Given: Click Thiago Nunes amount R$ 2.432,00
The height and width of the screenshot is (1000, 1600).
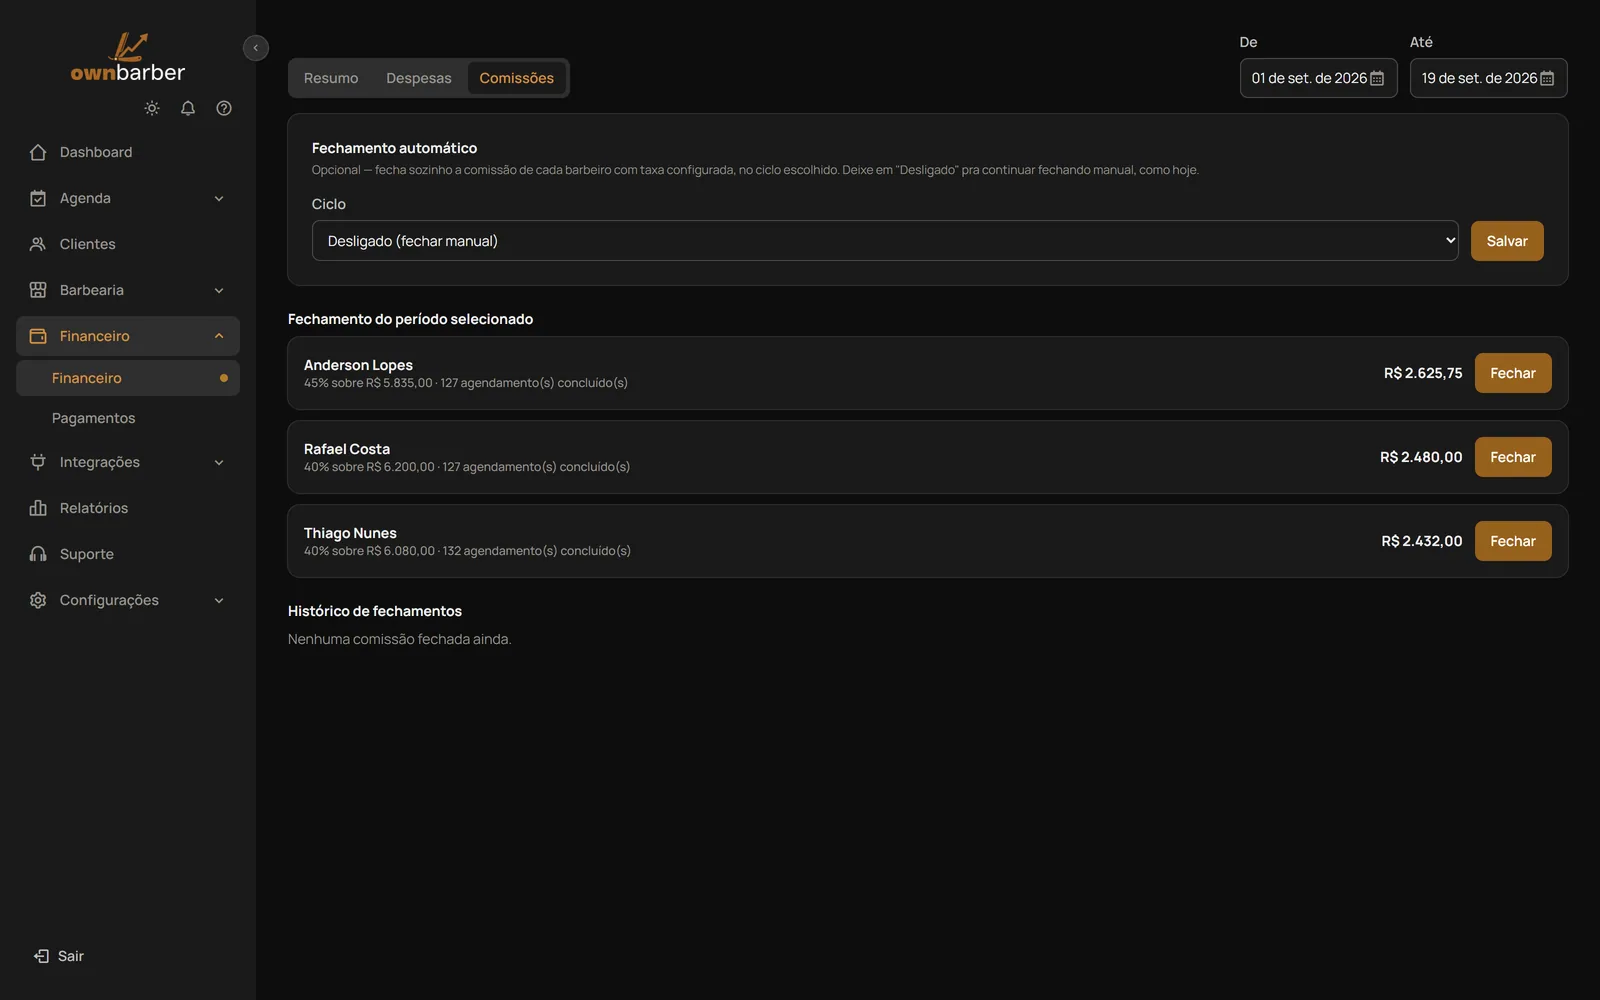Looking at the screenshot, I should (1422, 541).
